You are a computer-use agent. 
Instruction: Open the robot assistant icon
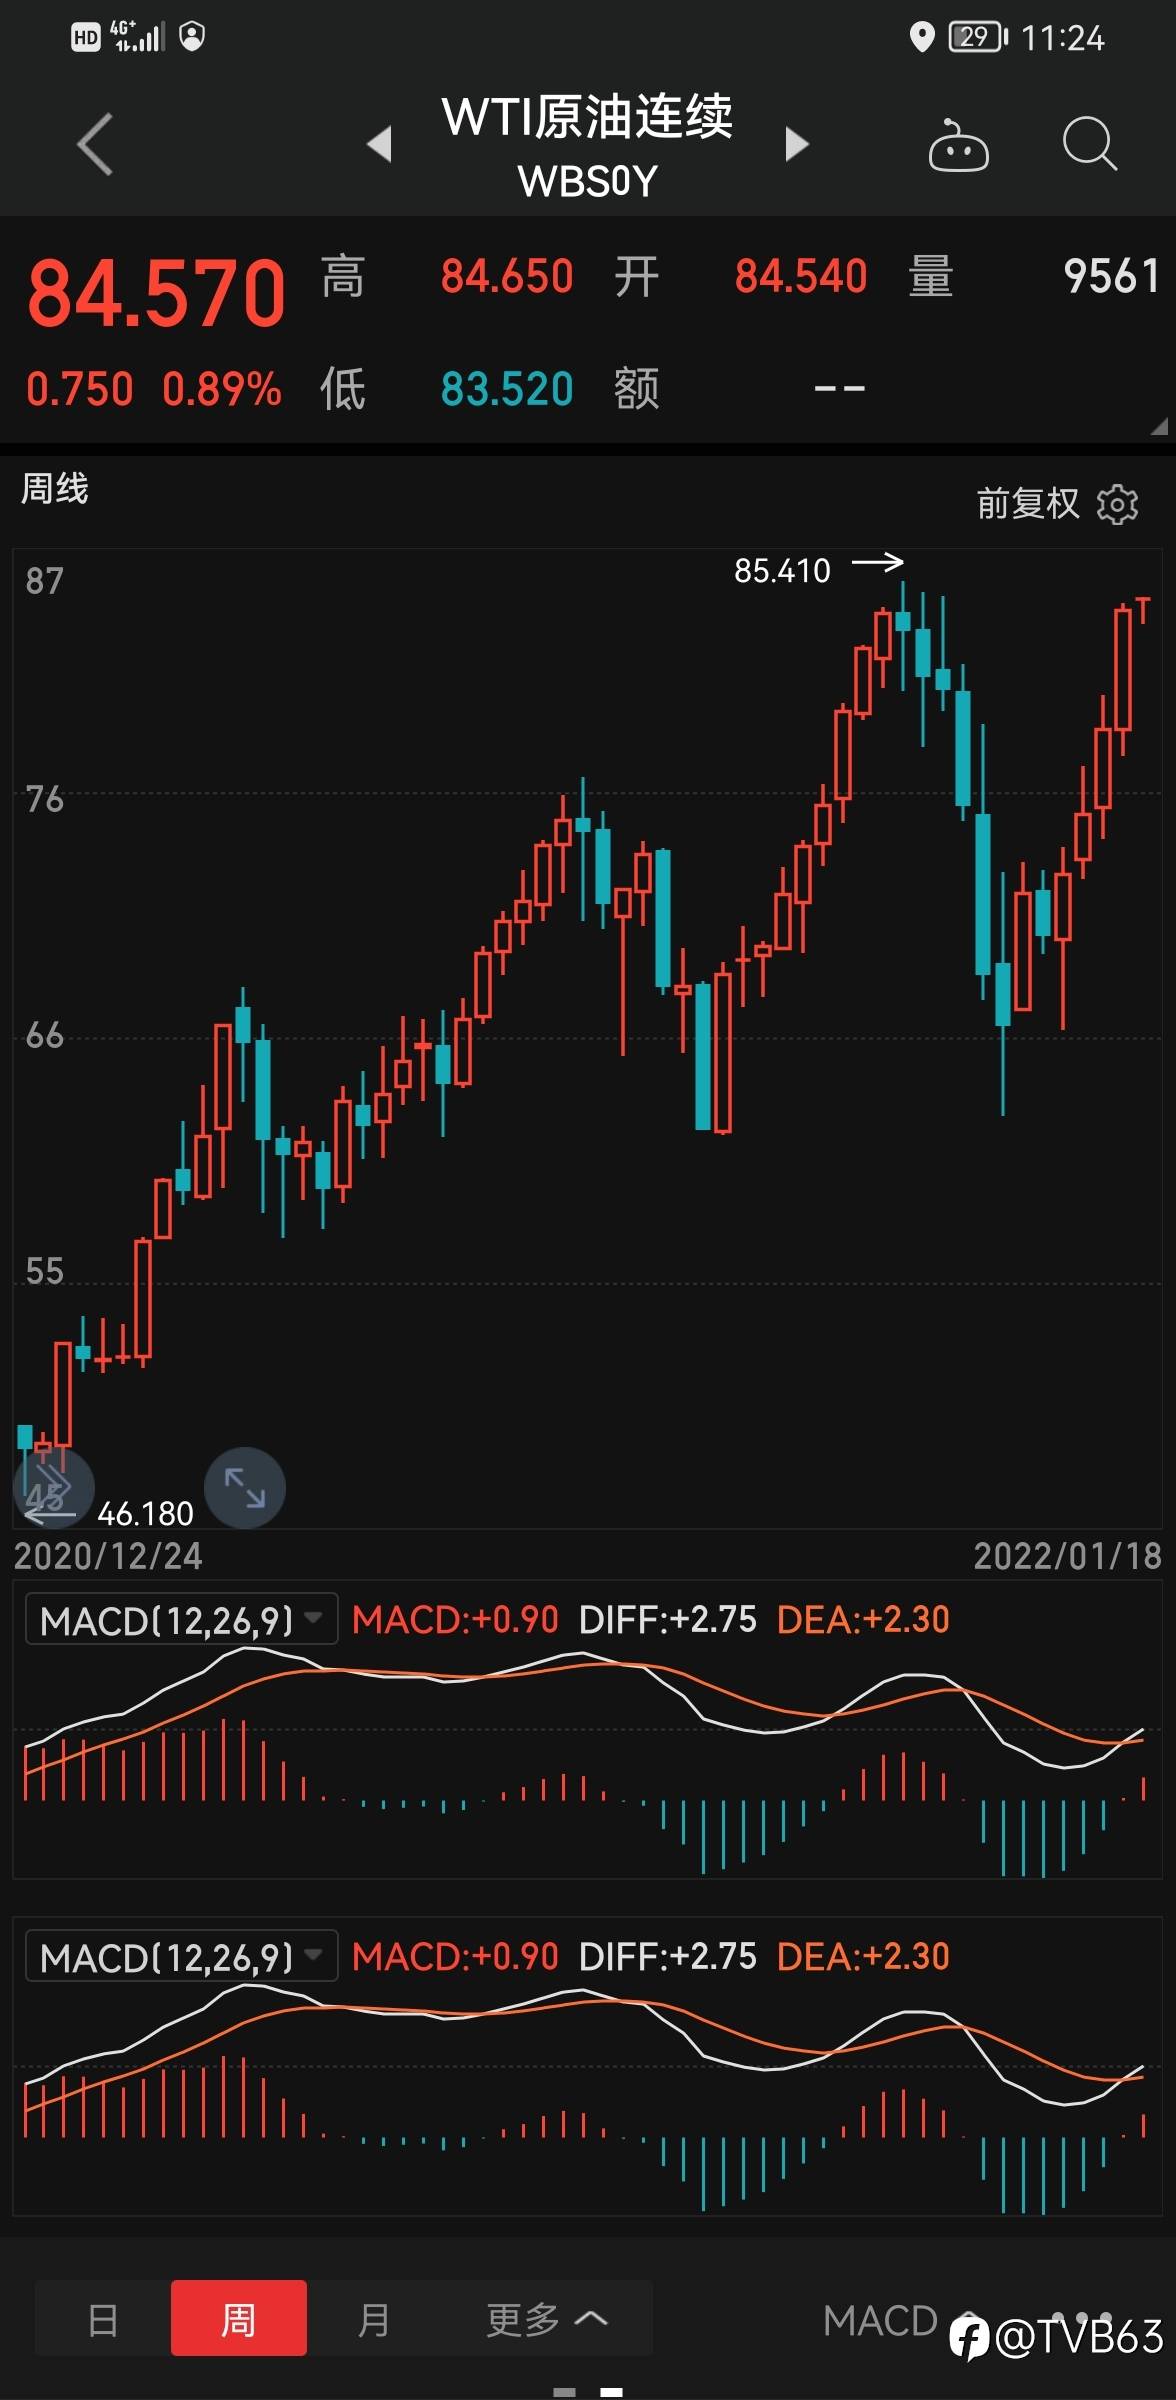[x=958, y=146]
